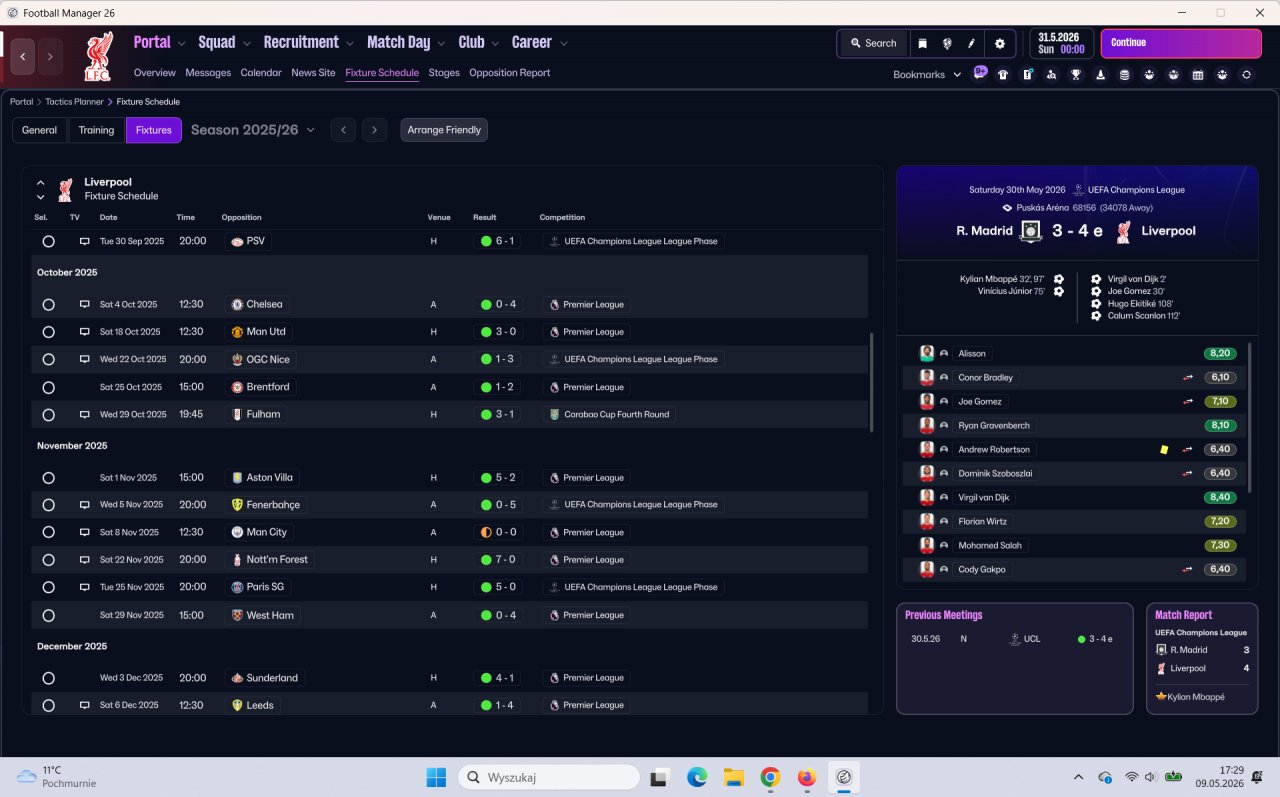This screenshot has height=797, width=1280.
Task: Expand the Club menu chevron
Action: click(495, 43)
